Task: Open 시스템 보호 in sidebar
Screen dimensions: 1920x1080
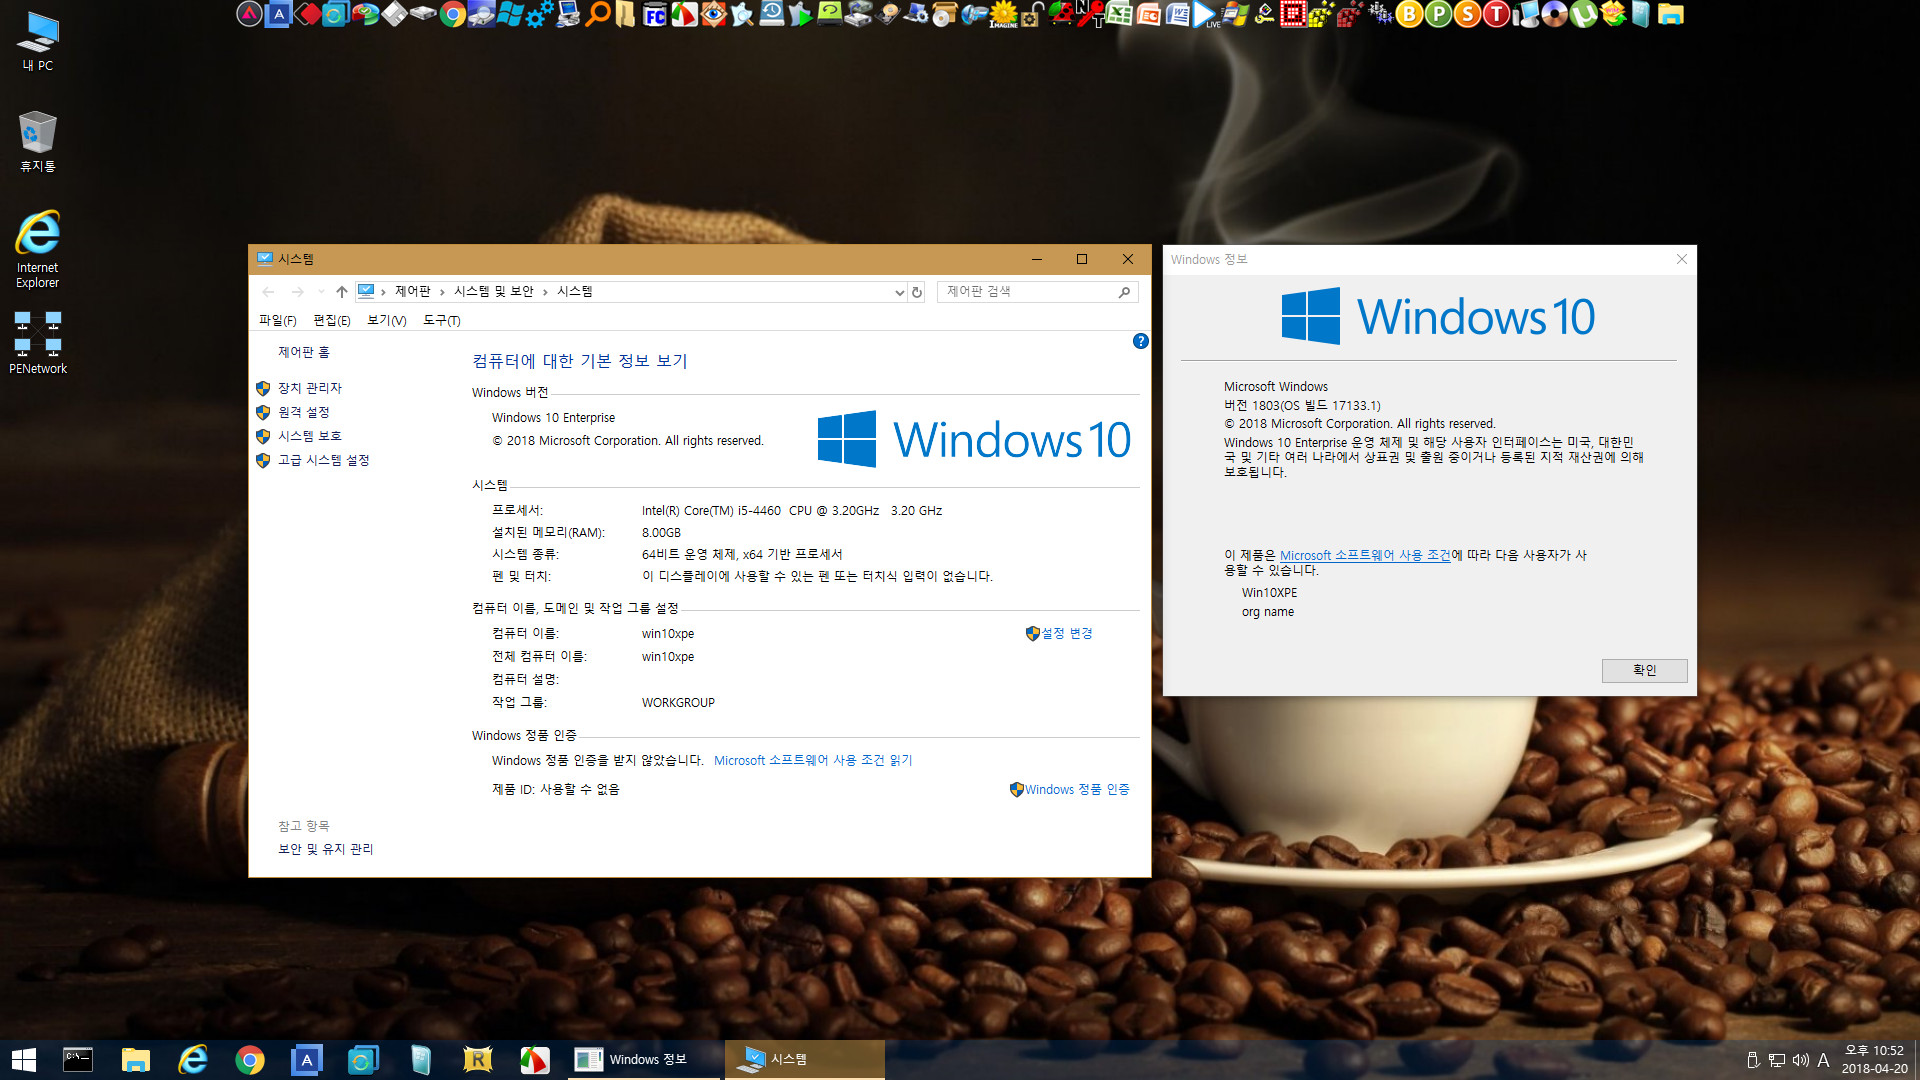Action: pos(310,436)
